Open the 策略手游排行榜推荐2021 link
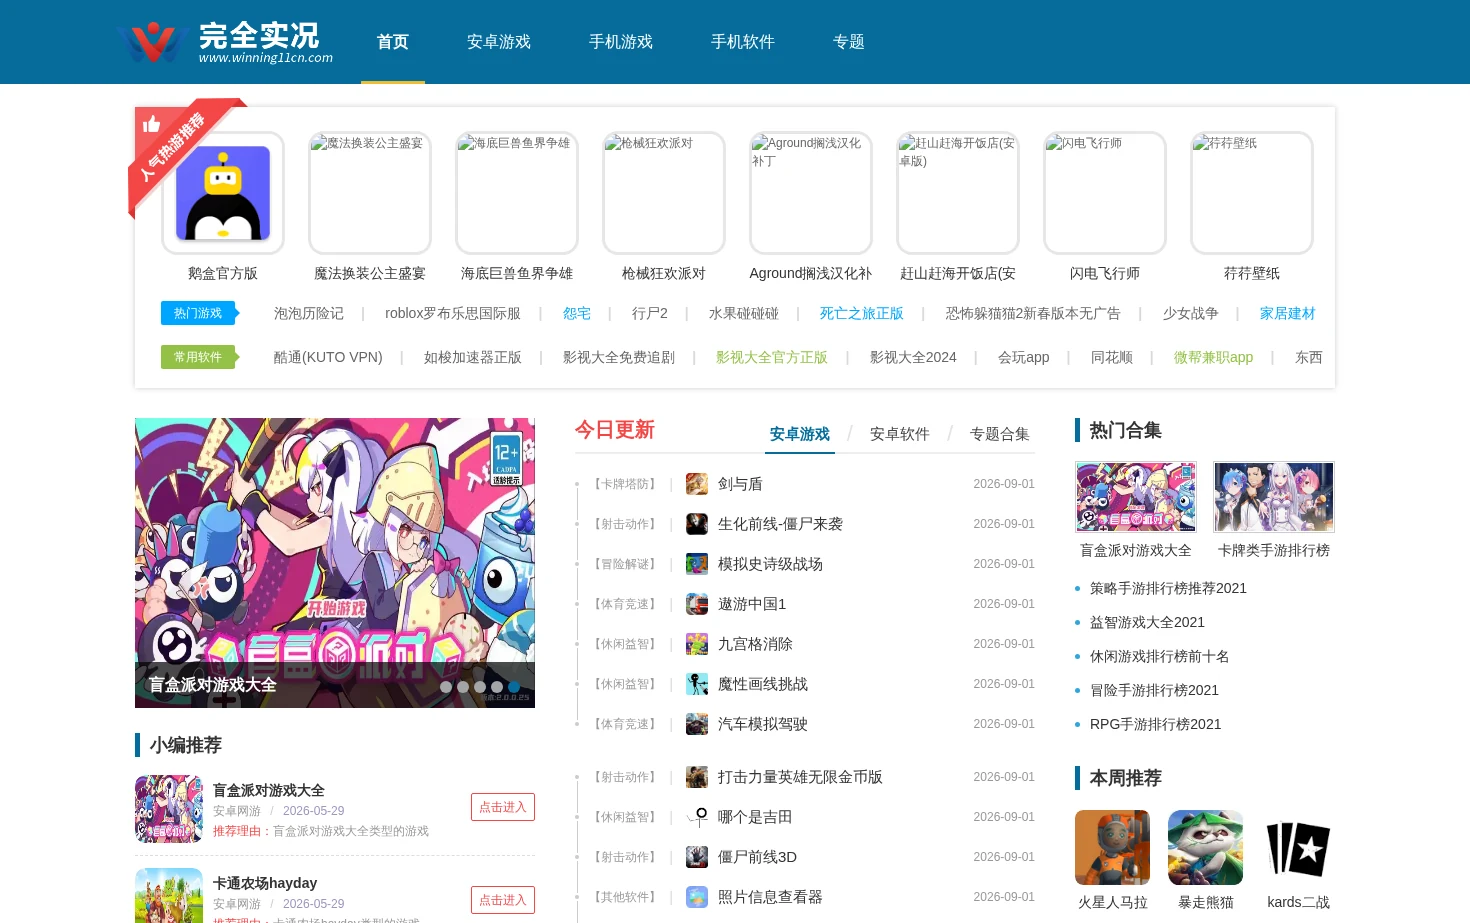The height and width of the screenshot is (923, 1470). pos(1168,588)
